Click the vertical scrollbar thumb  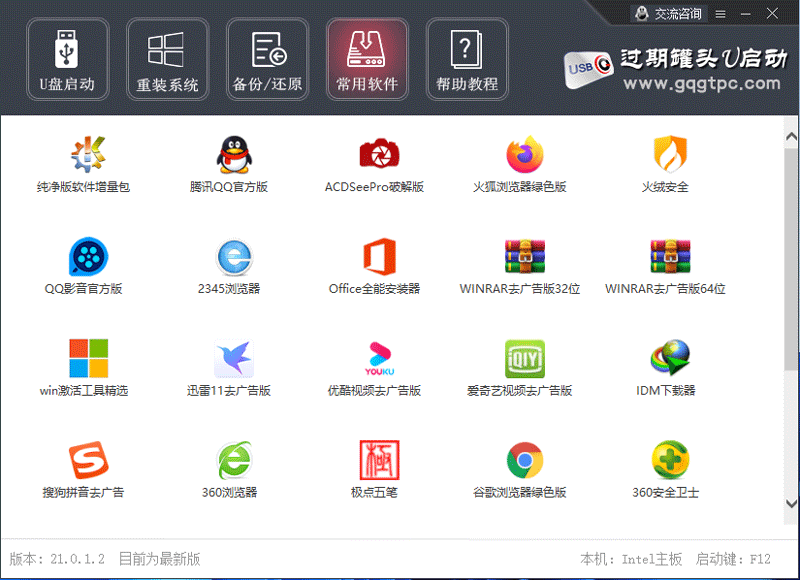click(791, 259)
